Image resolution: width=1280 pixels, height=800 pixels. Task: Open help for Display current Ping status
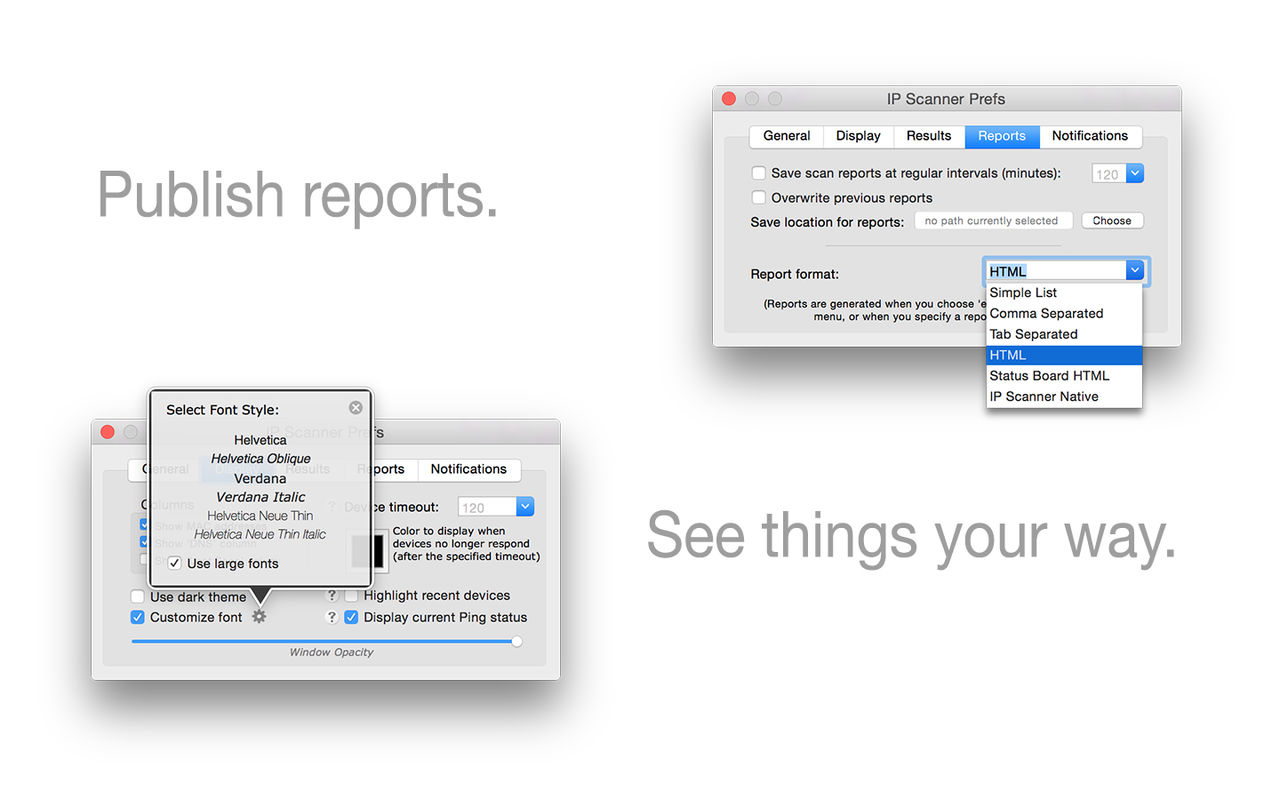(x=332, y=617)
